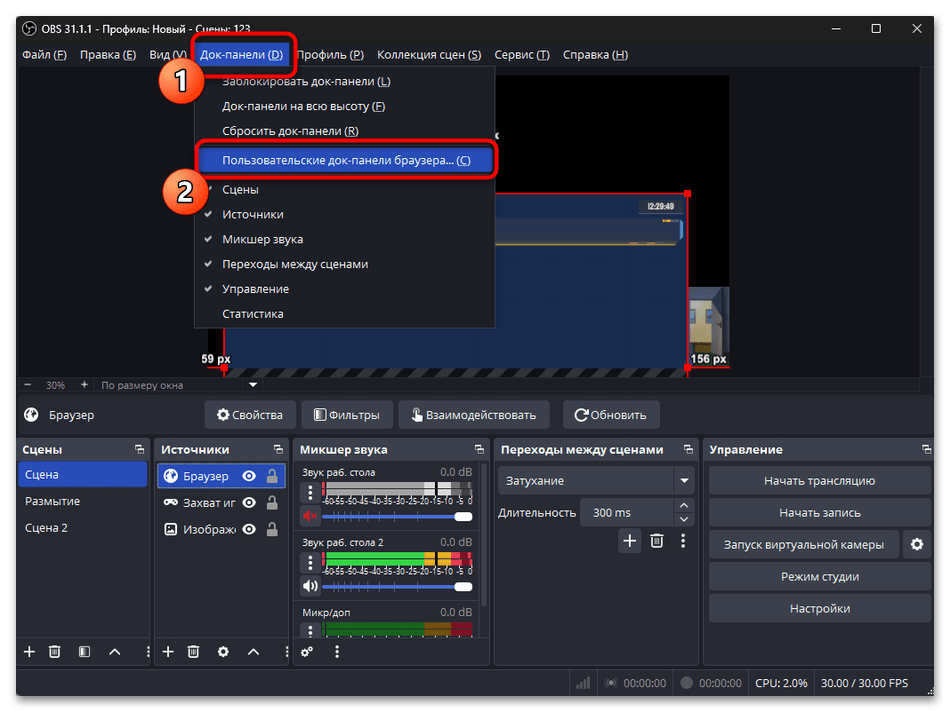Move source up with arrow icon
Image resolution: width=950 pixels, height=712 pixels.
click(253, 652)
